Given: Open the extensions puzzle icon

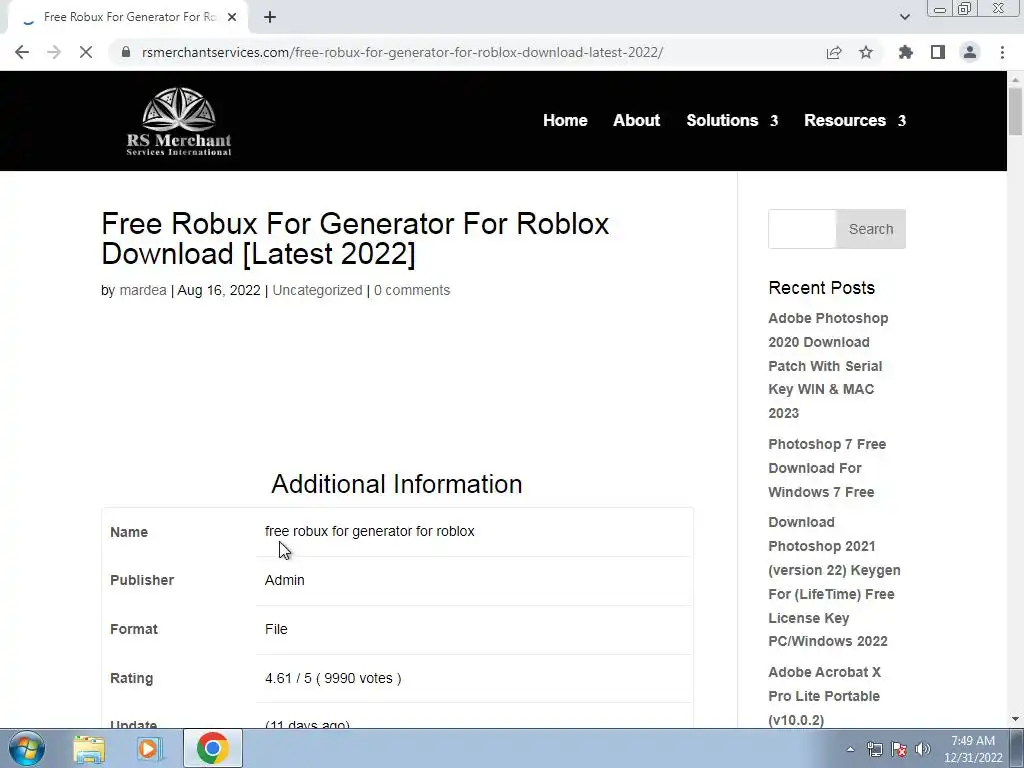Looking at the screenshot, I should click(x=906, y=52).
